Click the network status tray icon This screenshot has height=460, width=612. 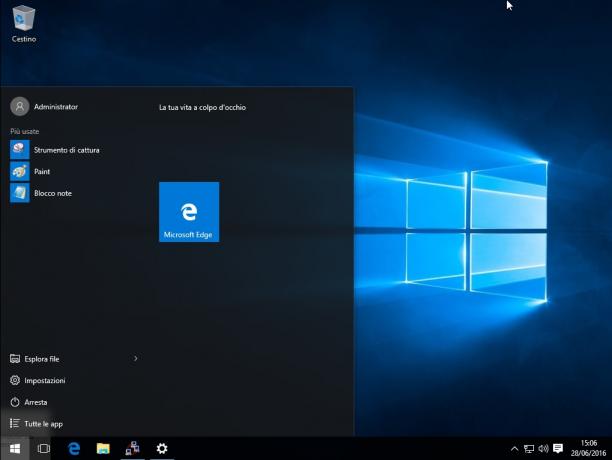tap(529, 449)
